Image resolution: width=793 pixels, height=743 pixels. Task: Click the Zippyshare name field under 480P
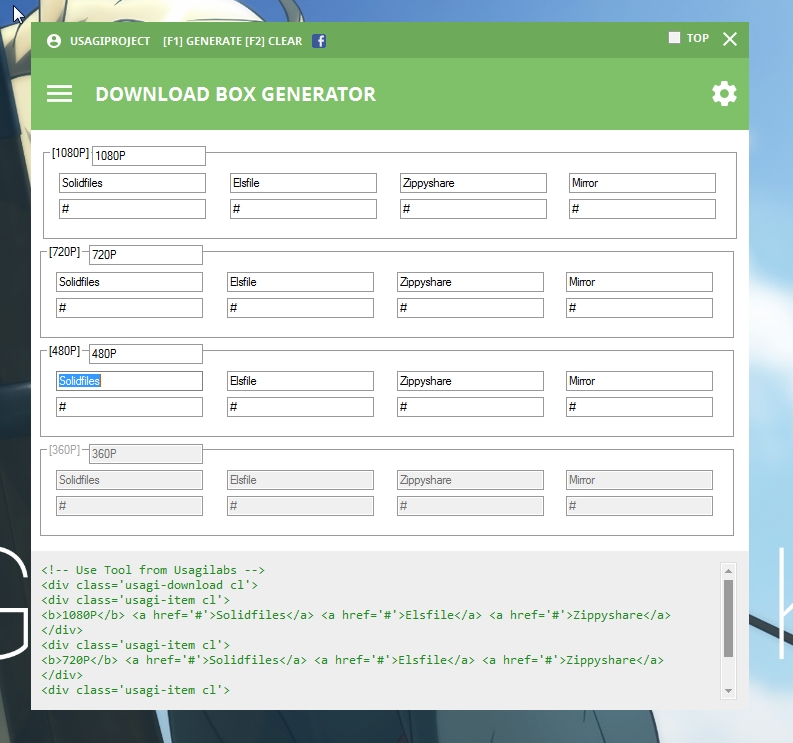pyautogui.click(x=470, y=381)
